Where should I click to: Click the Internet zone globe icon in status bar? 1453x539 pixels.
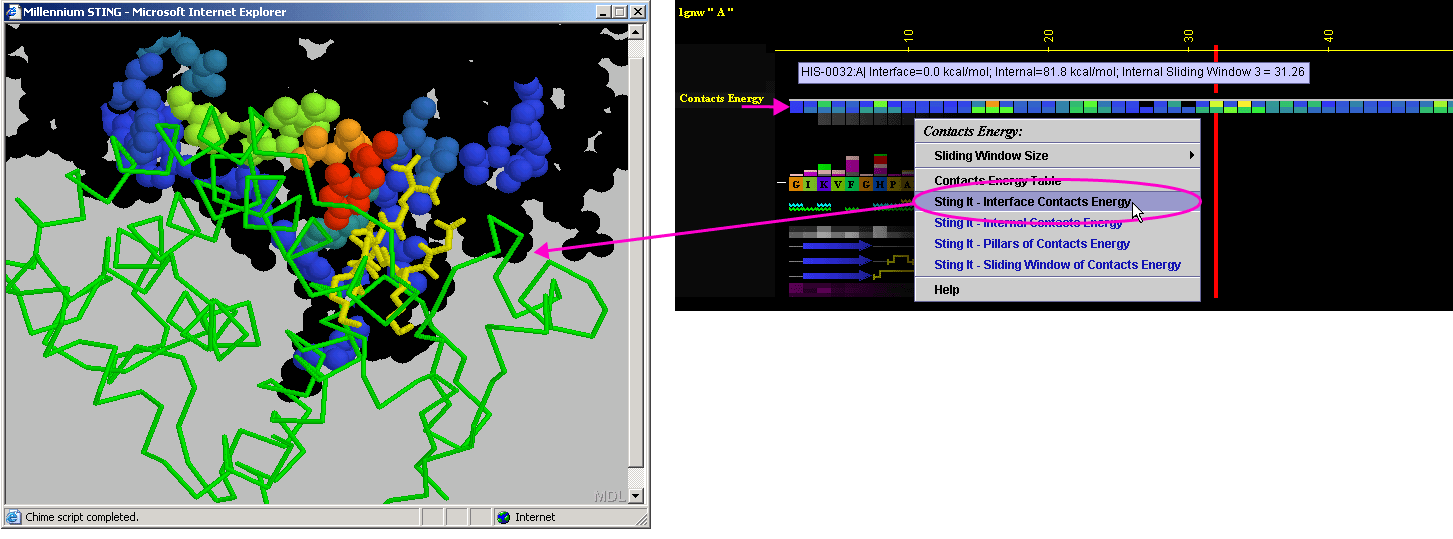coord(503,517)
